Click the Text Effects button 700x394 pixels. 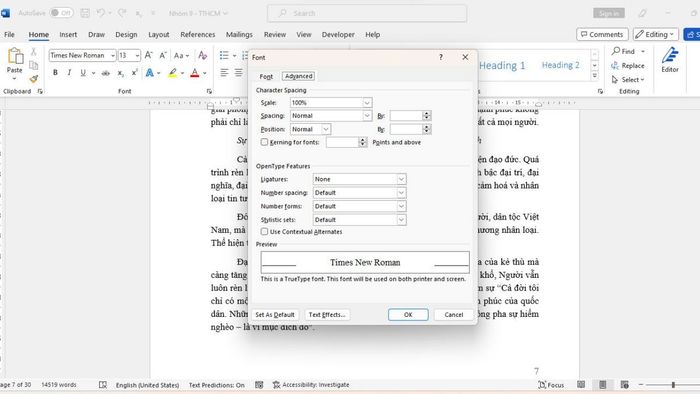[x=327, y=315]
